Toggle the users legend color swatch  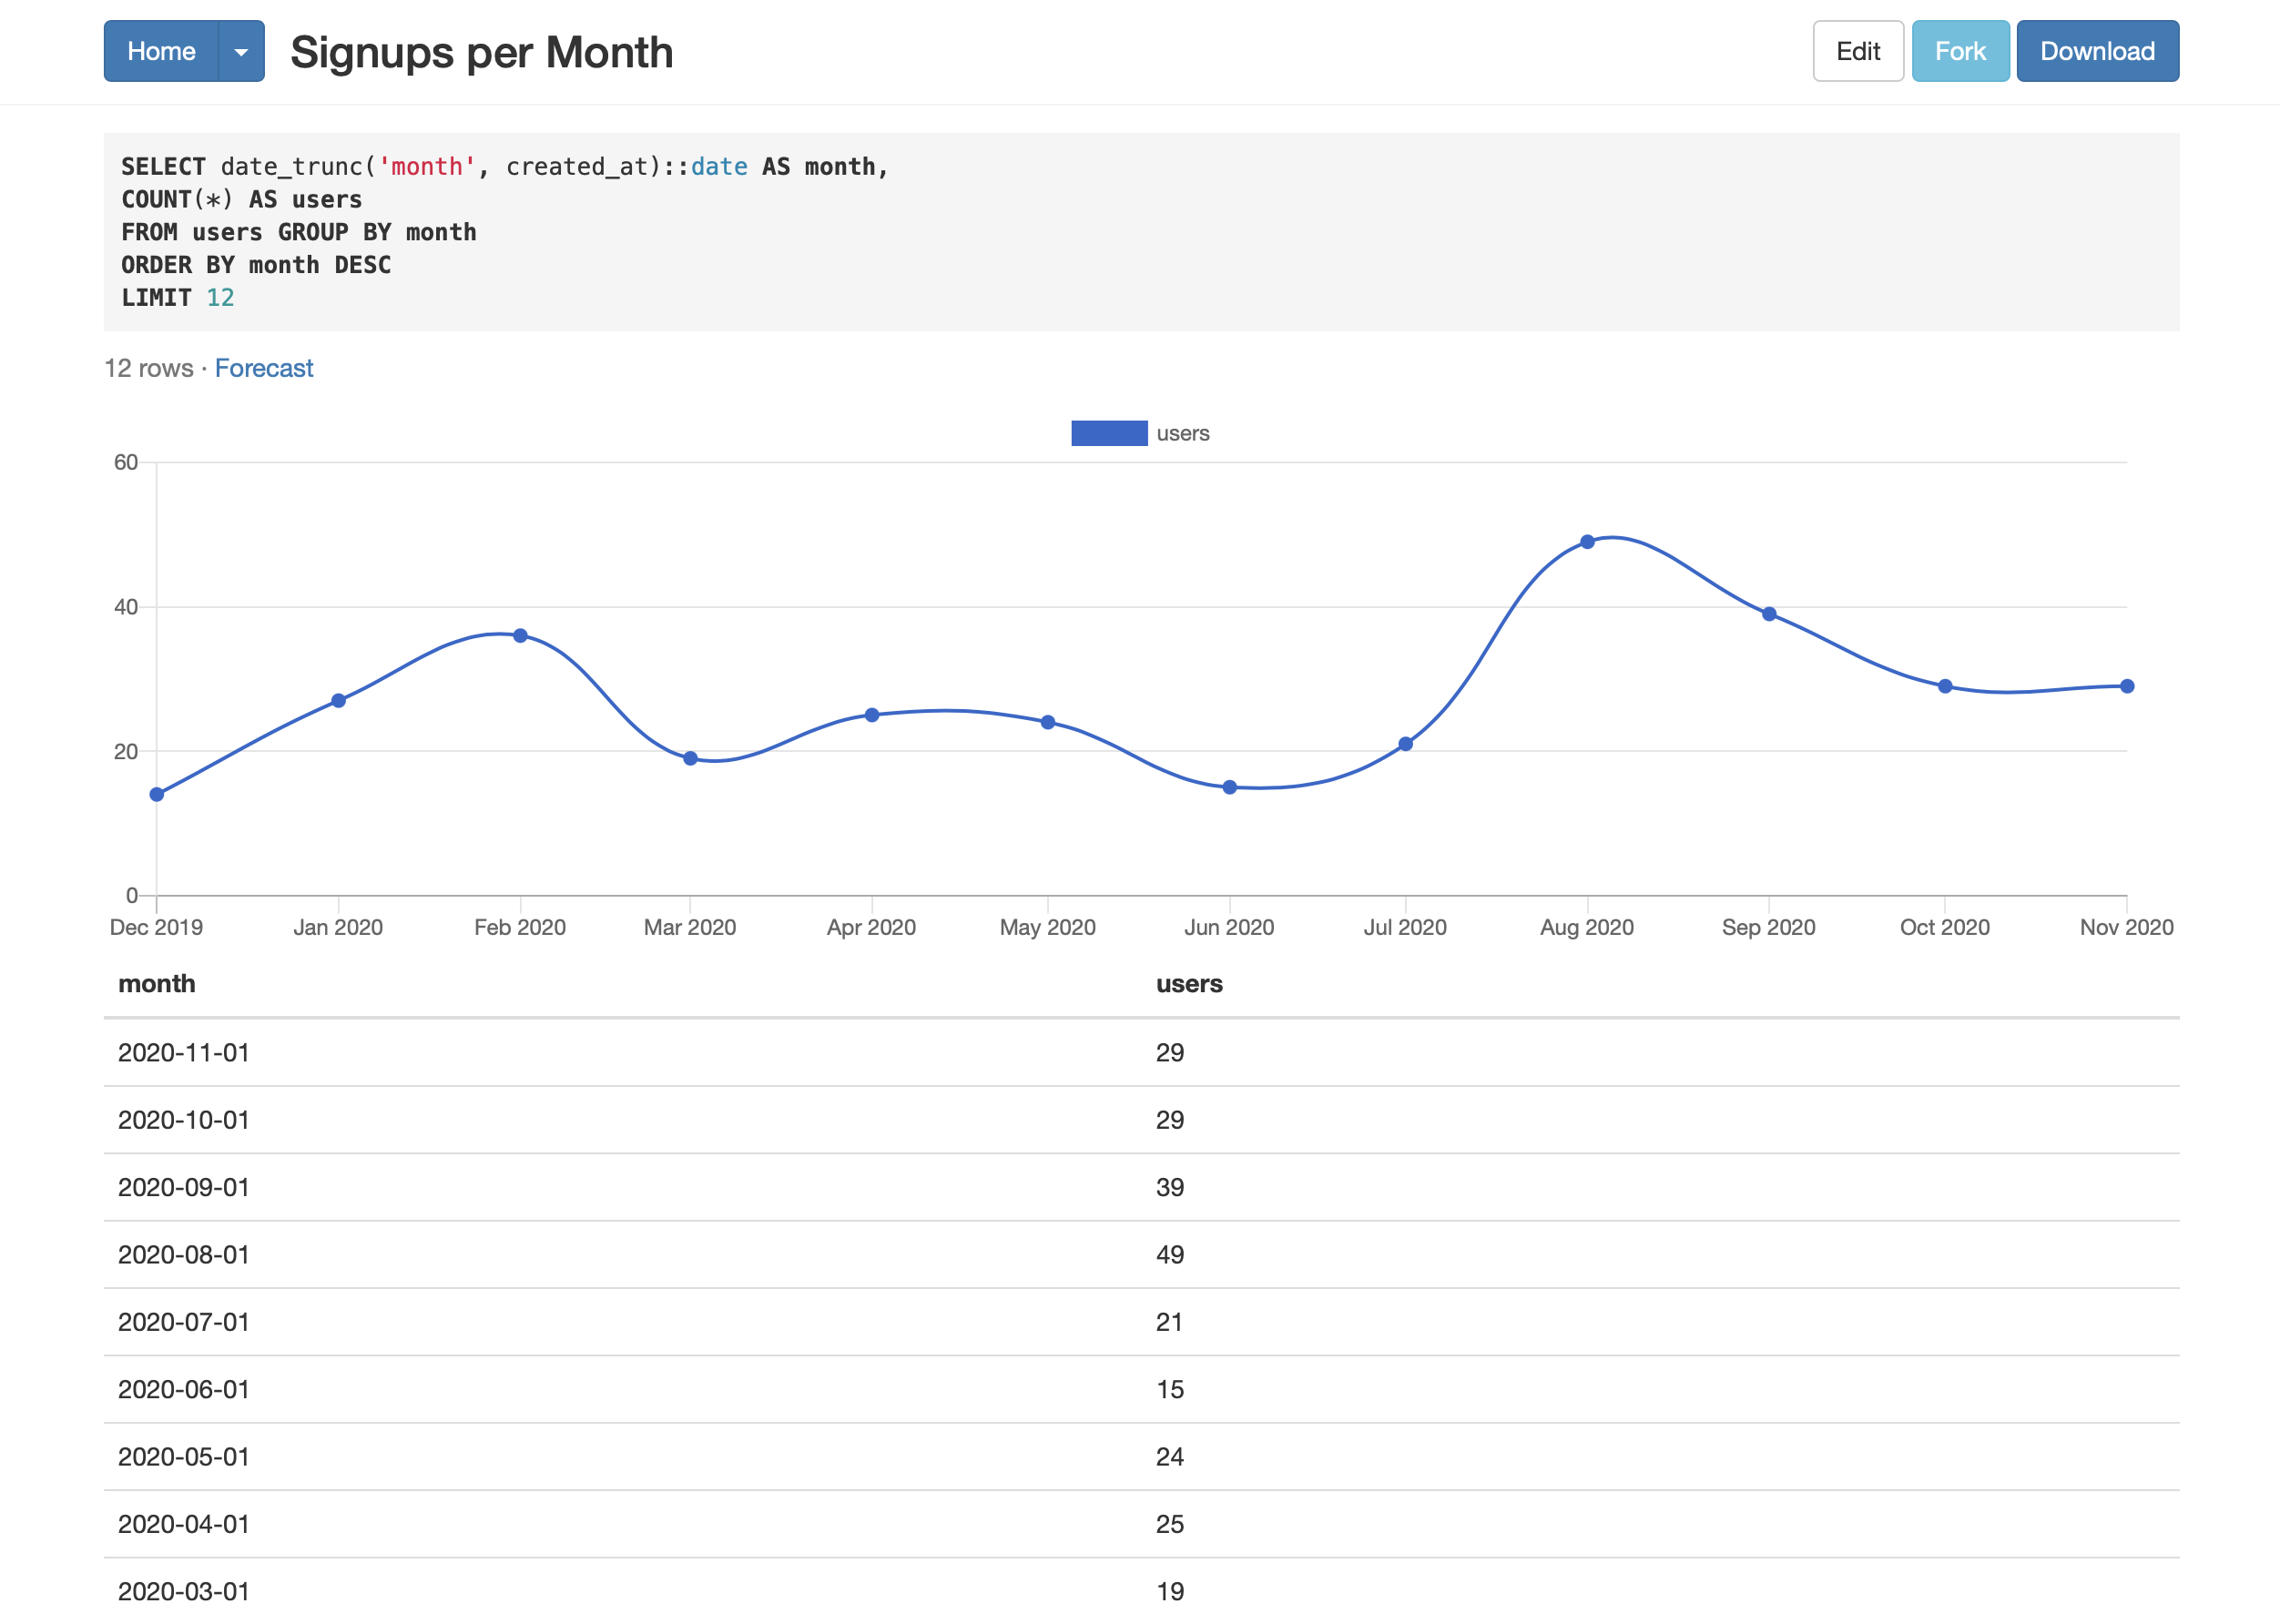(x=1109, y=433)
